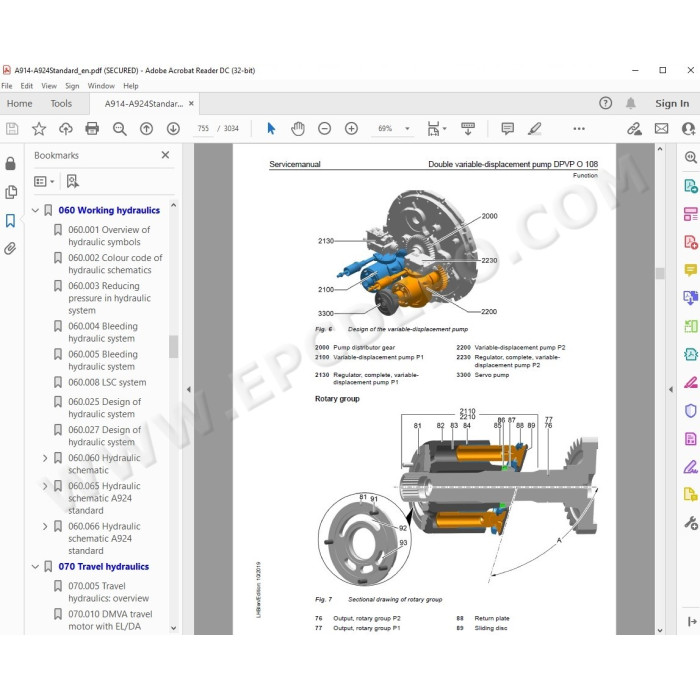The image size is (700, 700).
Task: Open the View menu
Action: click(49, 86)
